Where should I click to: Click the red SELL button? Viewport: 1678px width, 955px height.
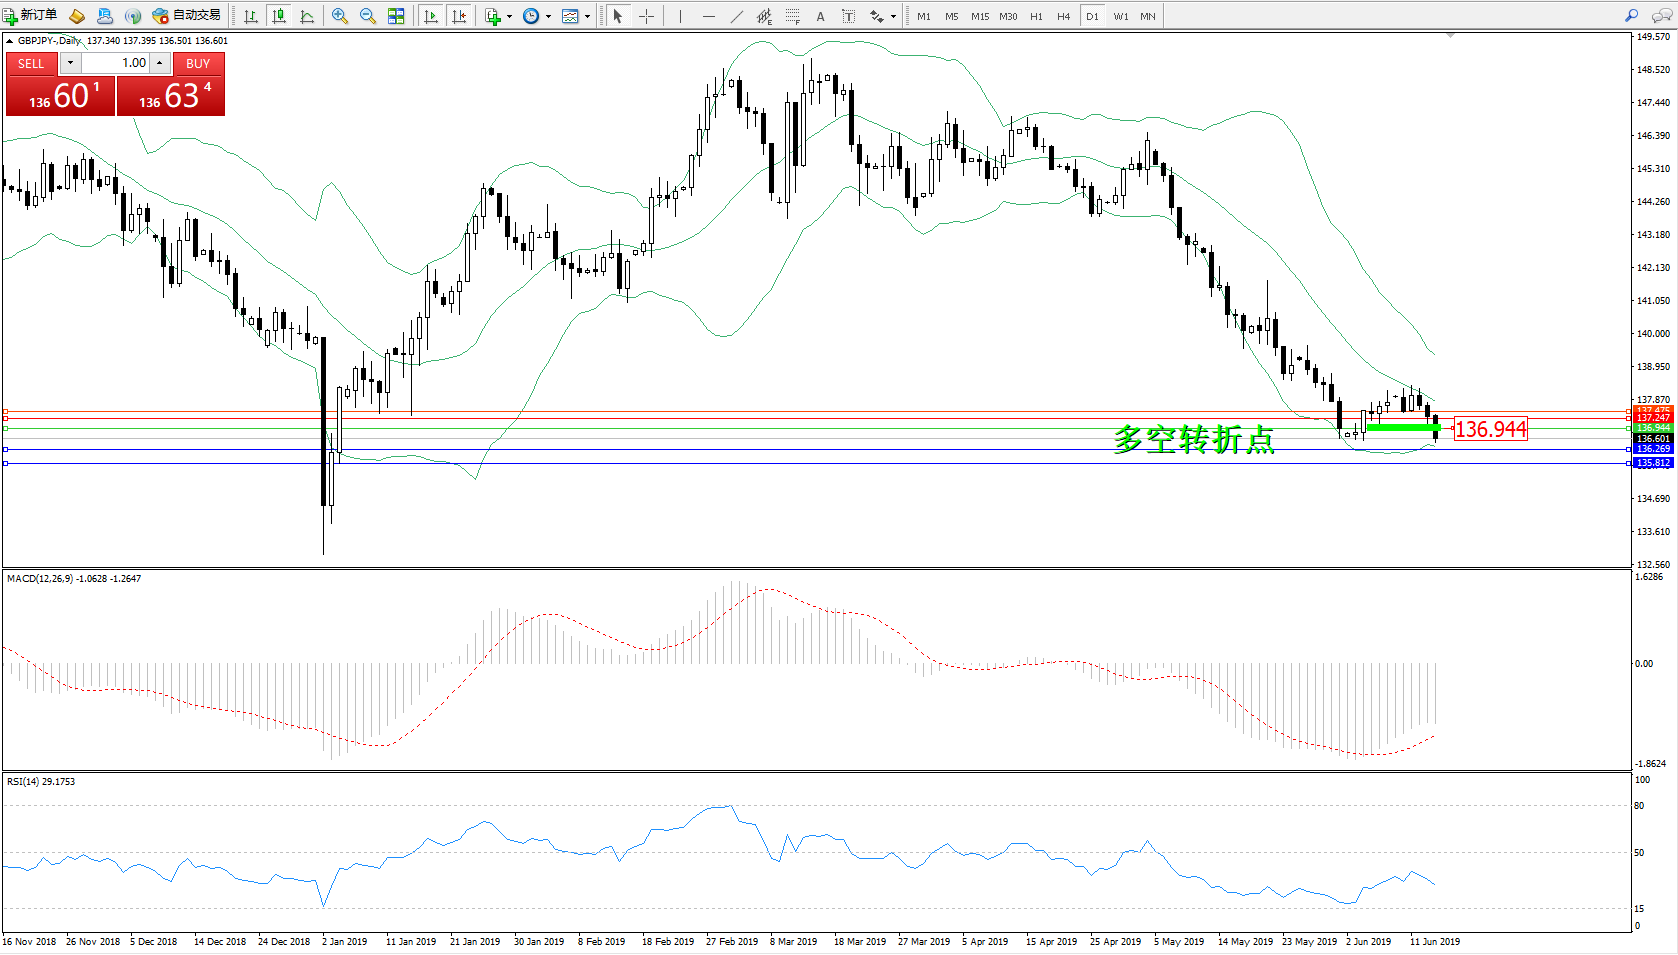(x=31, y=63)
